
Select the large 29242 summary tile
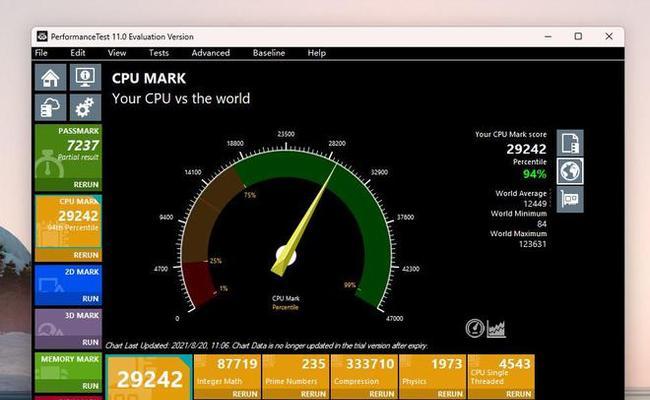click(x=149, y=377)
